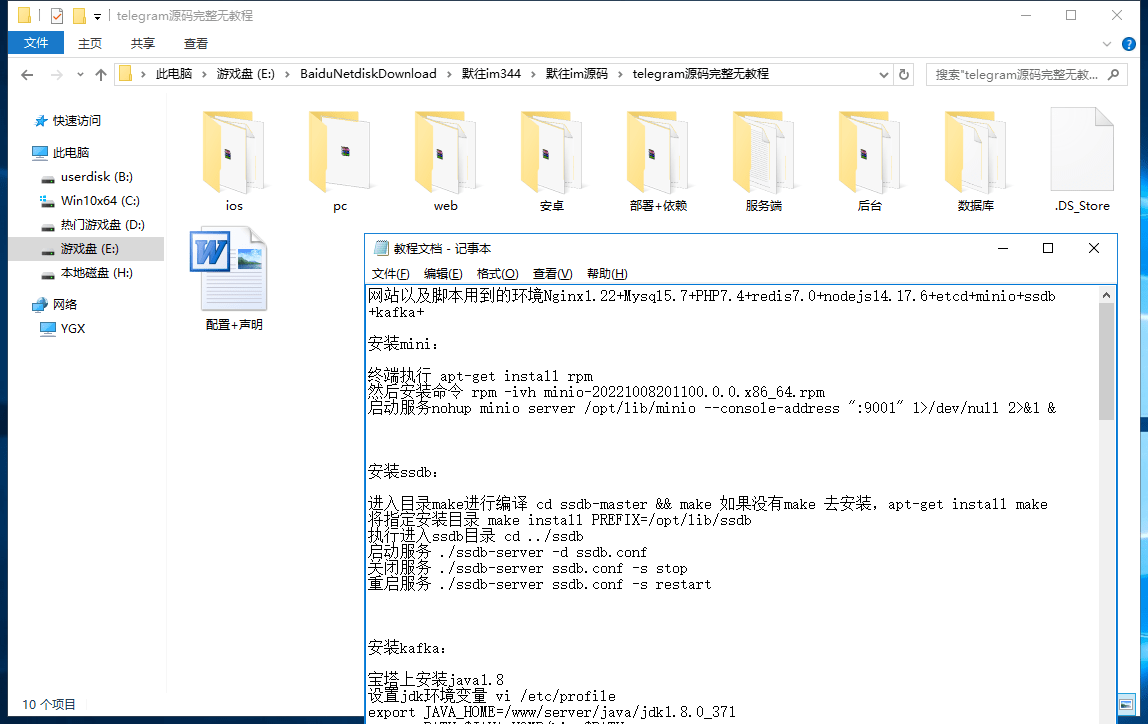
Task: Open Notepad 格式(O) menu
Action: 497,274
